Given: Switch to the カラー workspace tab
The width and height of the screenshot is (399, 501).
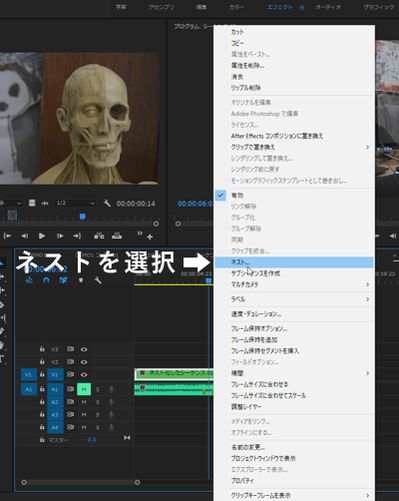Looking at the screenshot, I should click(237, 7).
